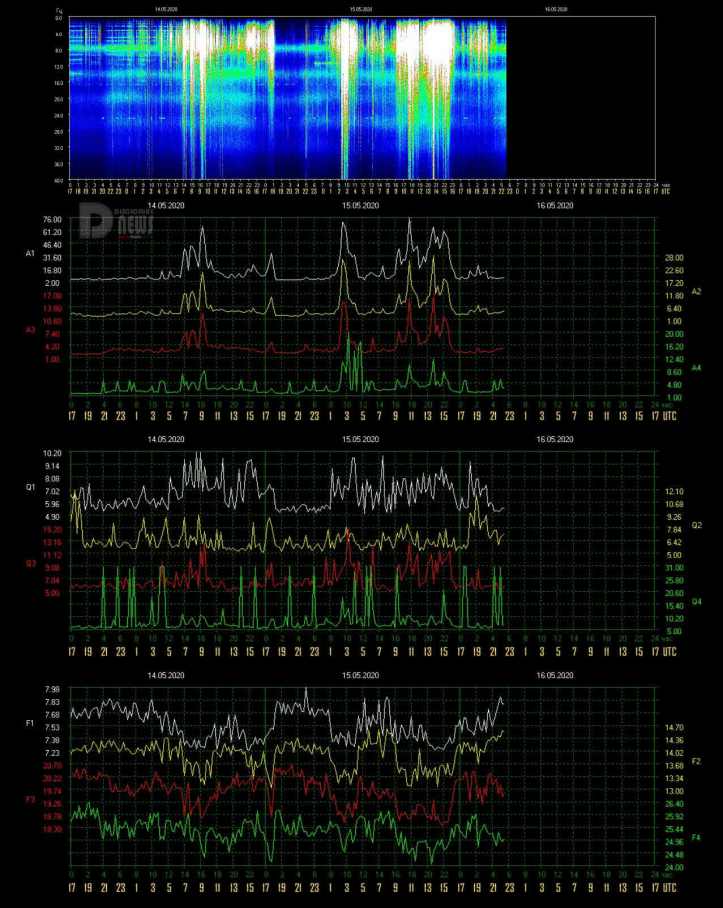Click the Q1 quality axis label
This screenshot has width=723, height=908.
(x=30, y=488)
